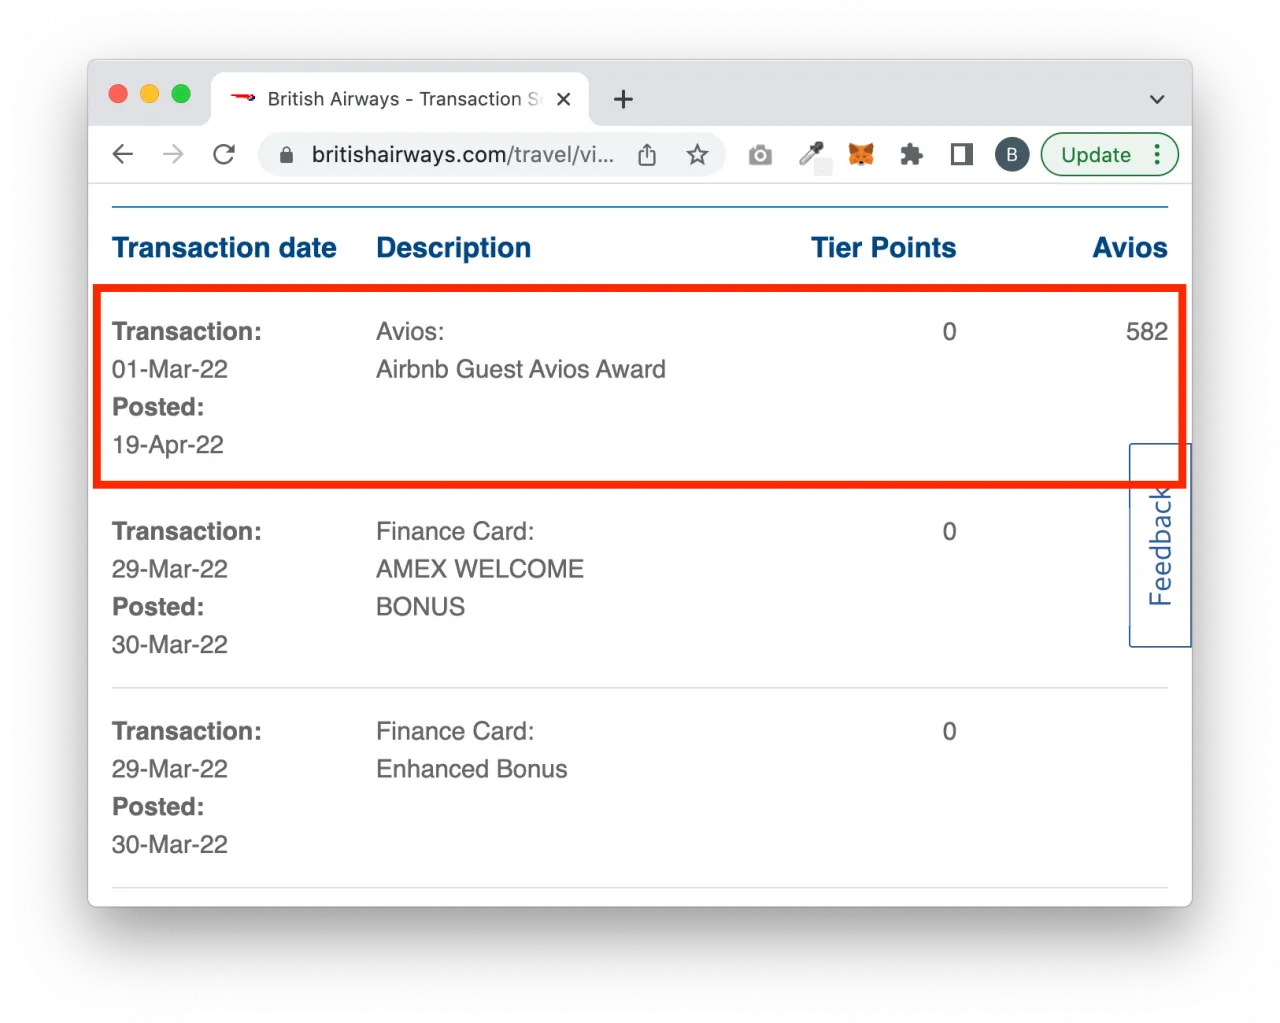
Task: Click Tier Points 0 in AMEX WELCOME row
Action: (x=950, y=531)
